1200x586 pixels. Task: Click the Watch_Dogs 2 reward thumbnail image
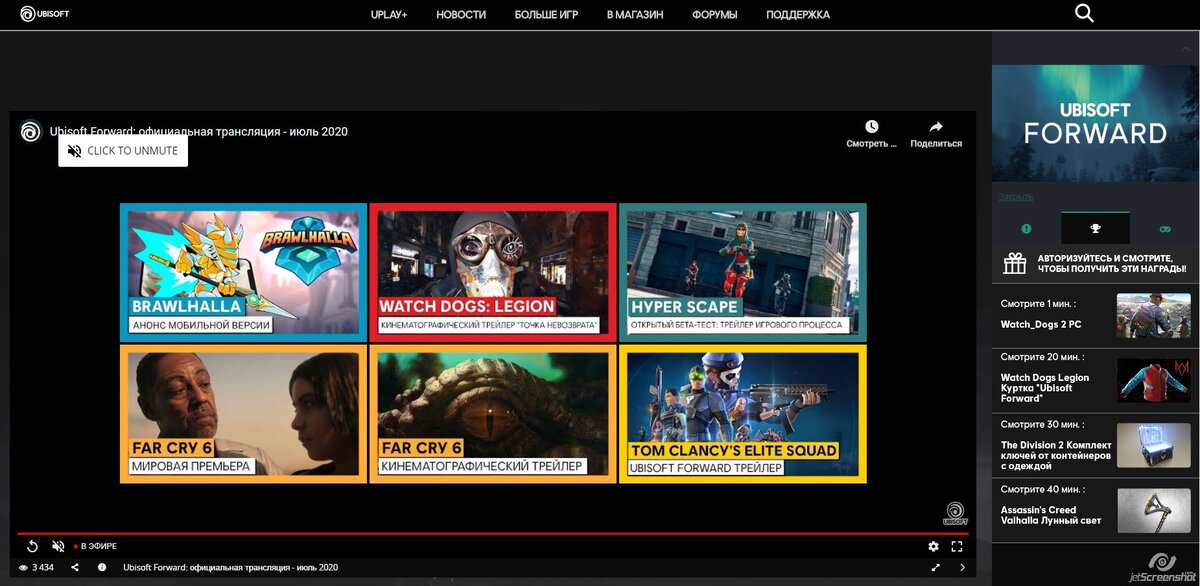coord(1153,316)
